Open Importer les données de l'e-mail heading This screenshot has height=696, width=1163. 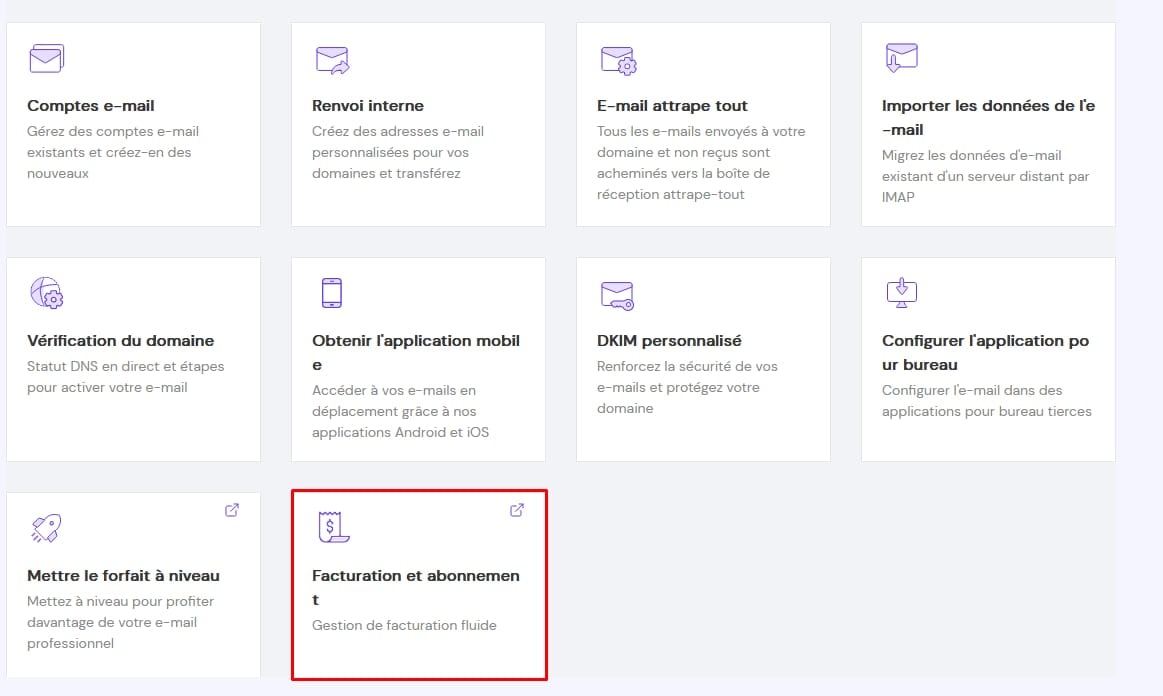point(988,117)
